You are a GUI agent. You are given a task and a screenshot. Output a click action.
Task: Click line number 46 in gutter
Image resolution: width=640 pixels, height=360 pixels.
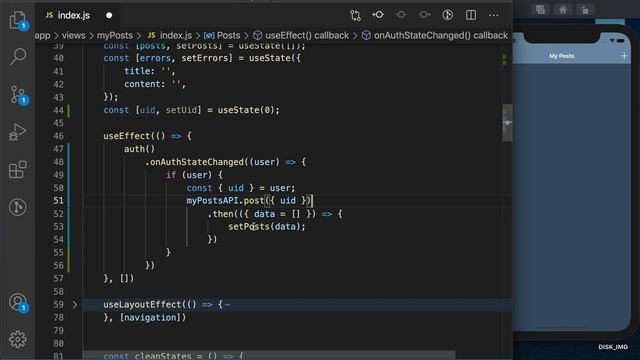[58, 136]
